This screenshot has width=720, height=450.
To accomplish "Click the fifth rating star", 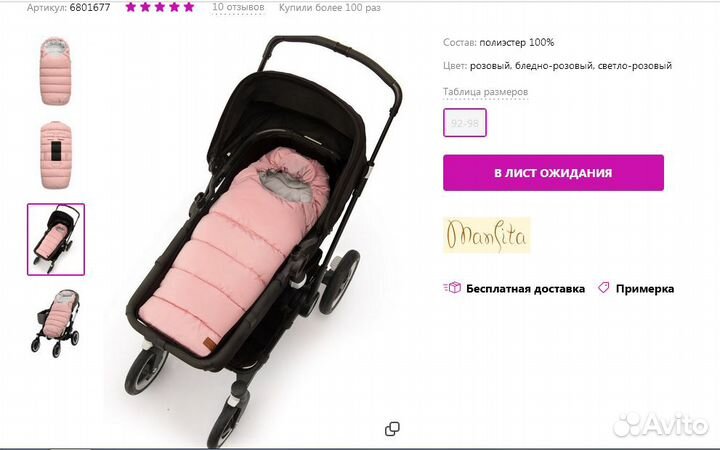I will click(x=189, y=7).
